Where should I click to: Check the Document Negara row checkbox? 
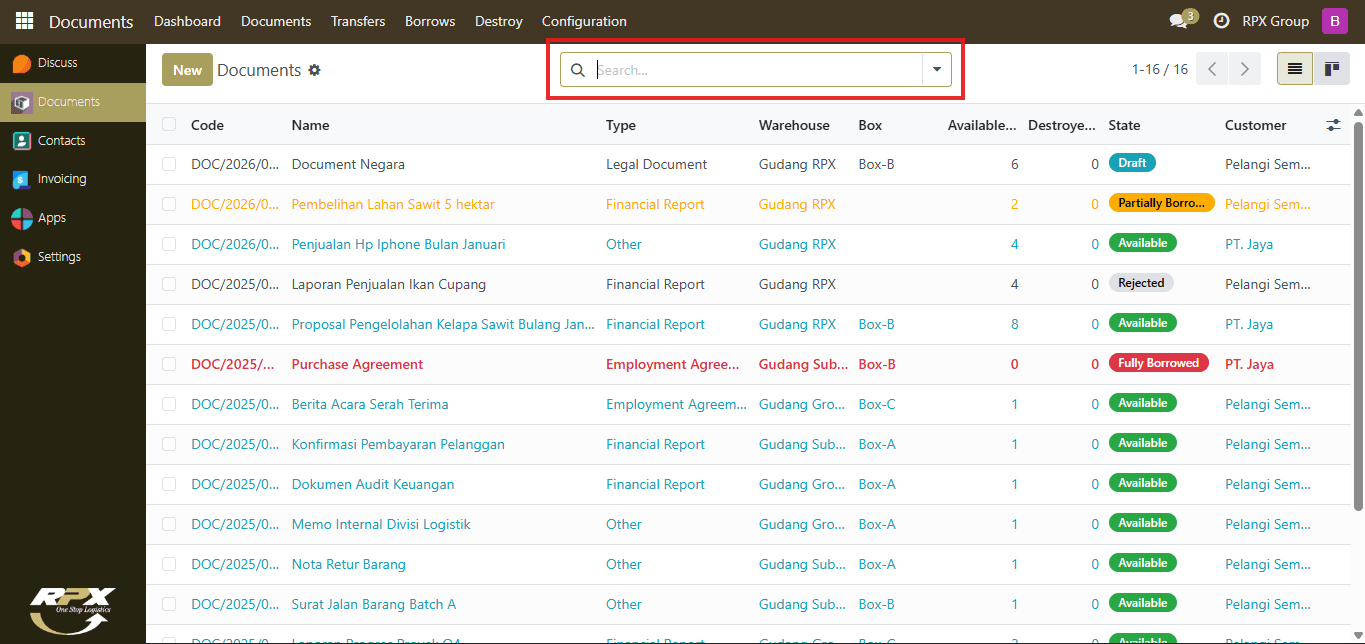[169, 164]
